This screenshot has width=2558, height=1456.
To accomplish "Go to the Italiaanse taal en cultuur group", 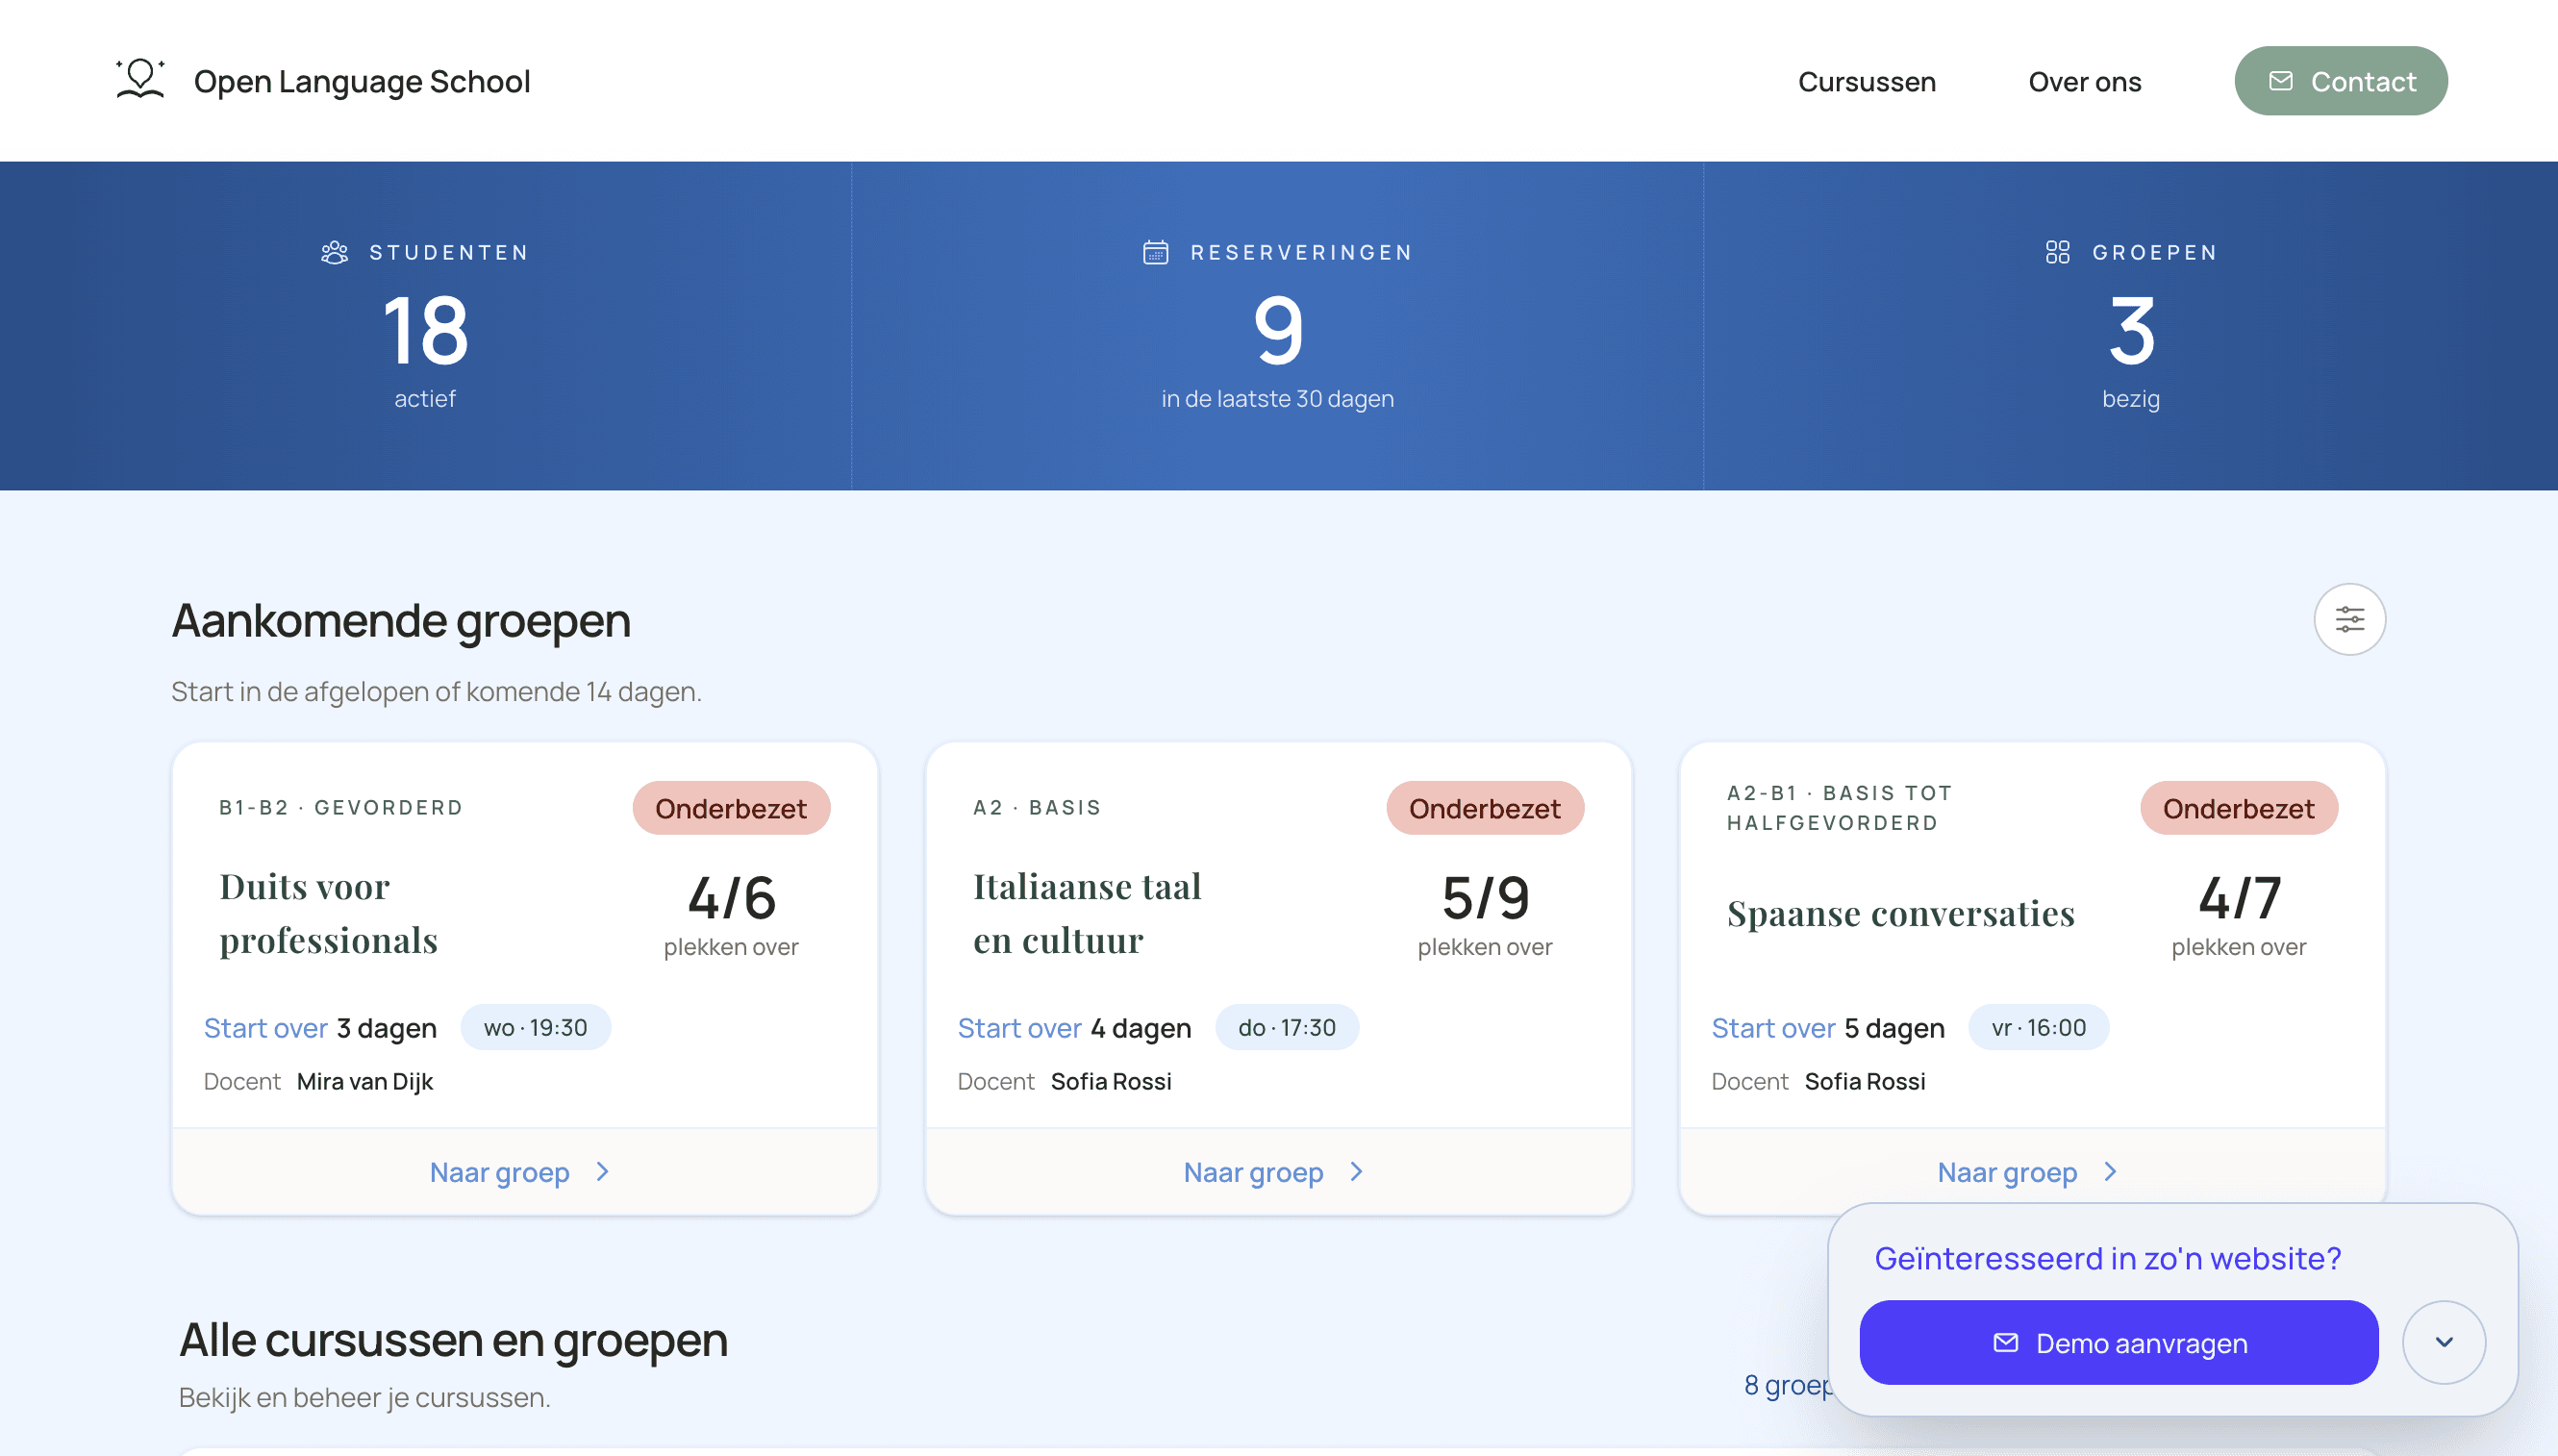I will (1277, 1172).
